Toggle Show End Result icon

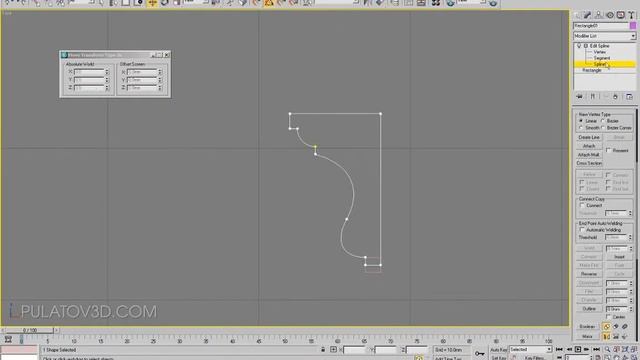coord(592,97)
